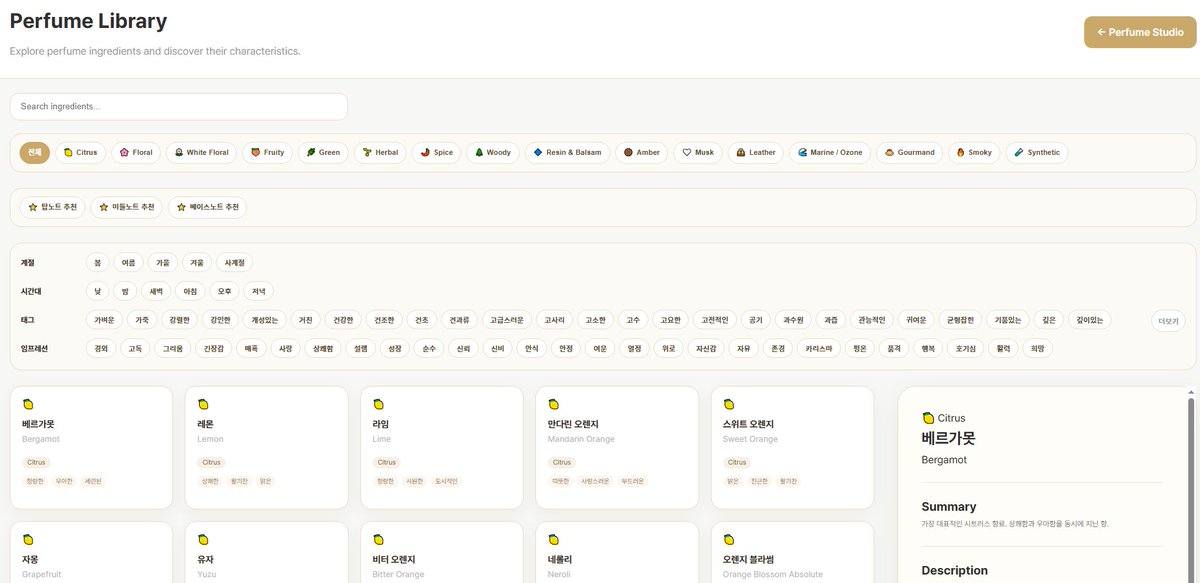The height and width of the screenshot is (583, 1200).
Task: Select the Amber category chip
Action: point(642,153)
